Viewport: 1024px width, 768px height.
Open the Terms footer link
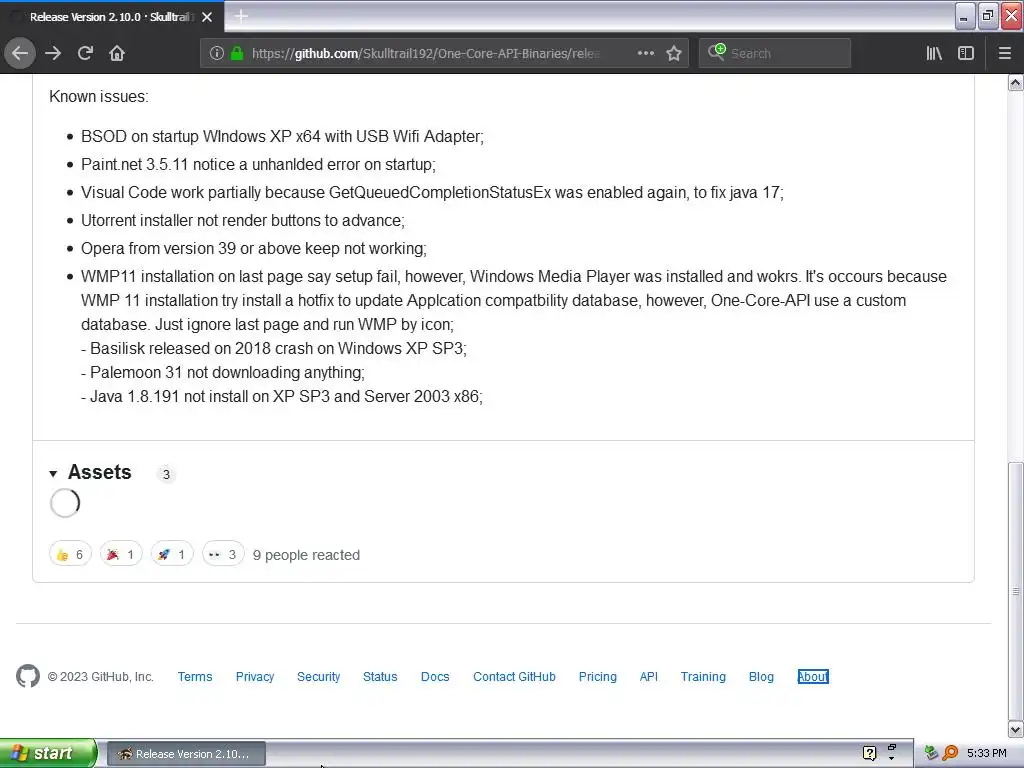point(195,677)
